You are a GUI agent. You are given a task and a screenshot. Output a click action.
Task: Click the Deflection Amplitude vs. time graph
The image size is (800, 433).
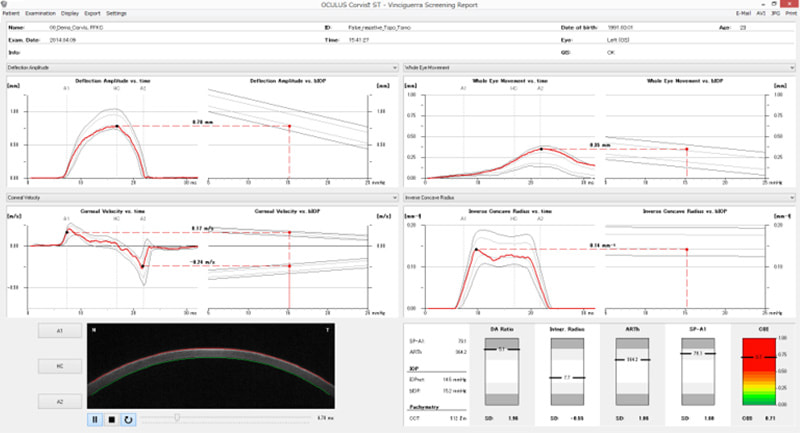click(x=112, y=136)
